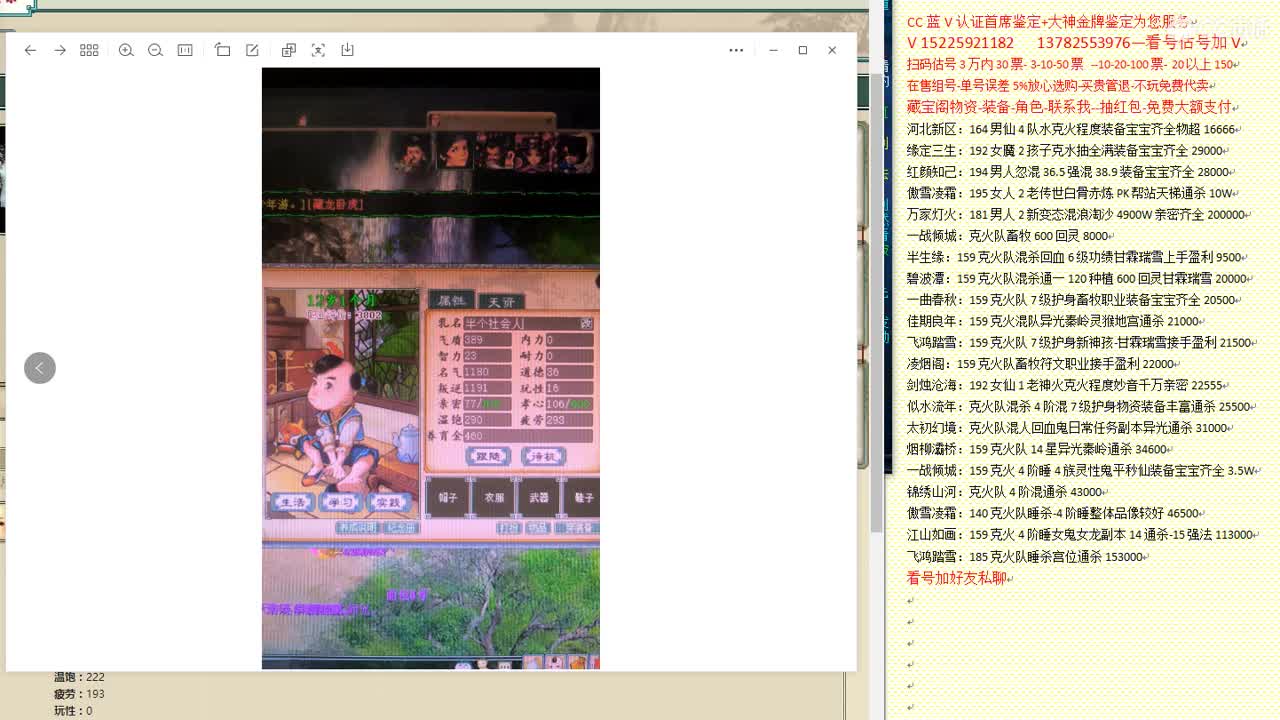Open the thumbnail grid view icon
The width and height of the screenshot is (1280, 720).
coord(89,50)
